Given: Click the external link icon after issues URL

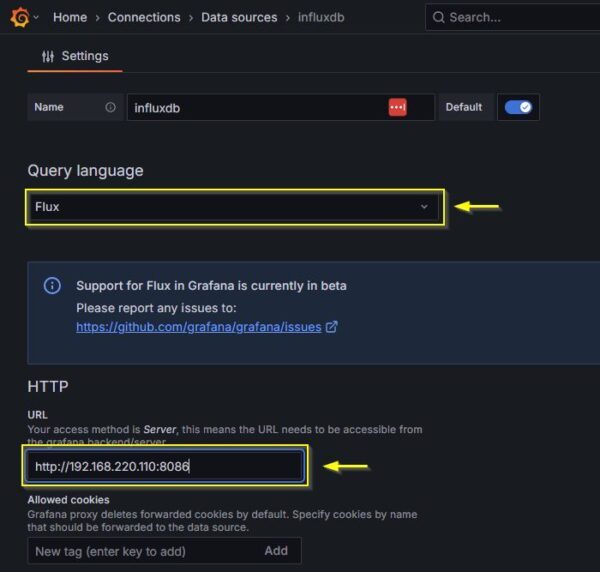Looking at the screenshot, I should (x=331, y=327).
